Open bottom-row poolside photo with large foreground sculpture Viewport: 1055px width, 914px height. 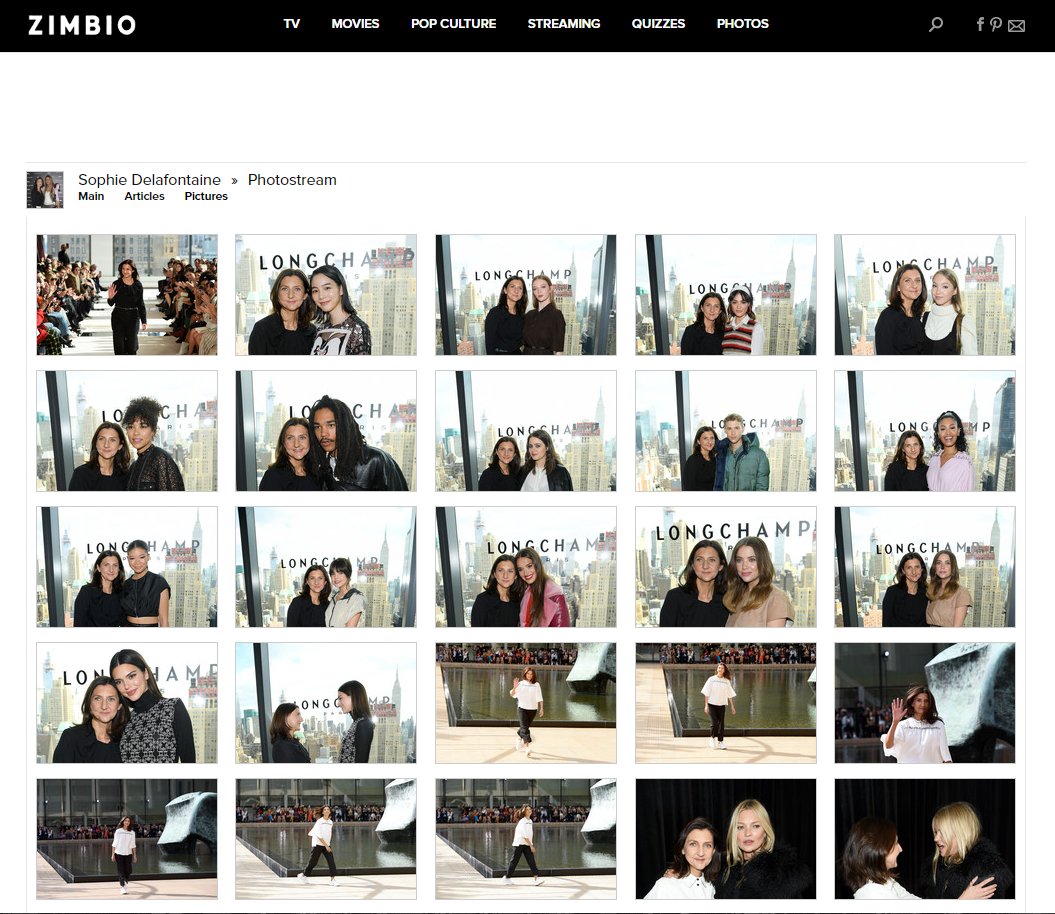[127, 839]
